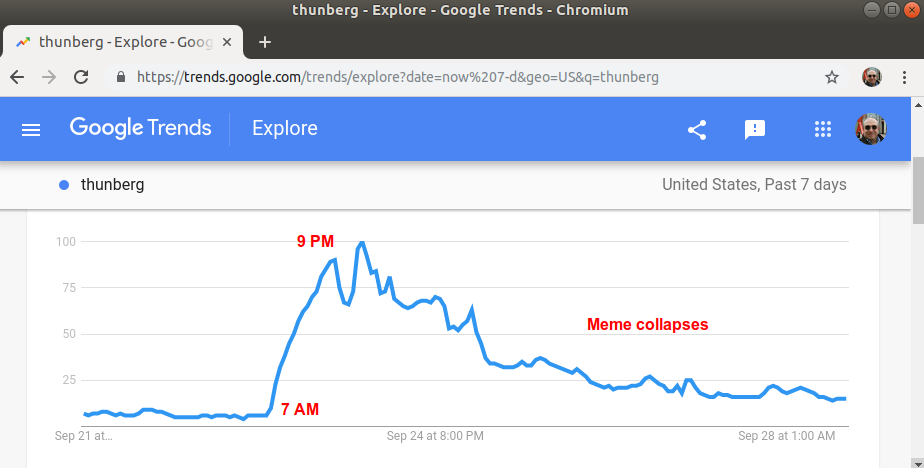This screenshot has width=924, height=468.
Task: Click the Explore header label
Action: [285, 128]
